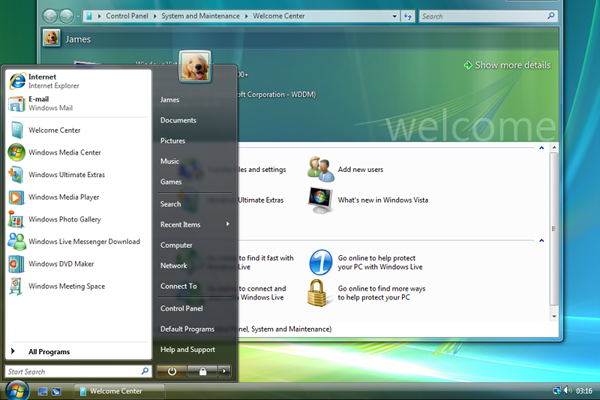Screen dimensions: 600x400
Task: Expand All Programs list
Action: [x=50, y=352]
